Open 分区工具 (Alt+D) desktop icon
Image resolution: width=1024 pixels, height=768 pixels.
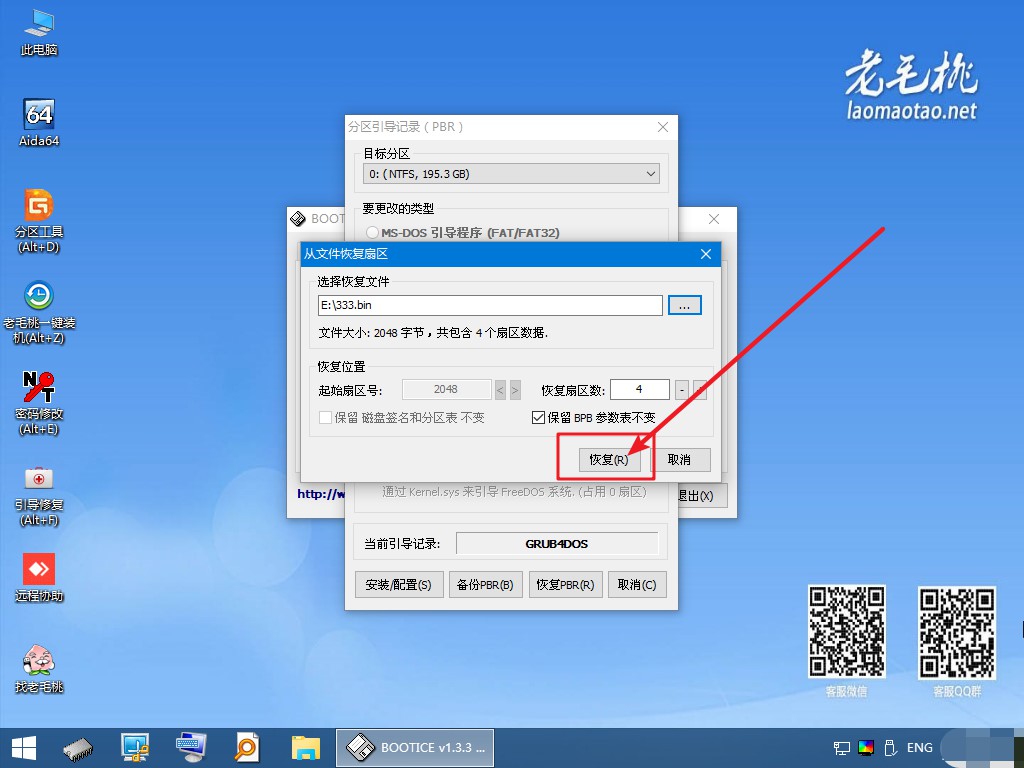click(39, 220)
